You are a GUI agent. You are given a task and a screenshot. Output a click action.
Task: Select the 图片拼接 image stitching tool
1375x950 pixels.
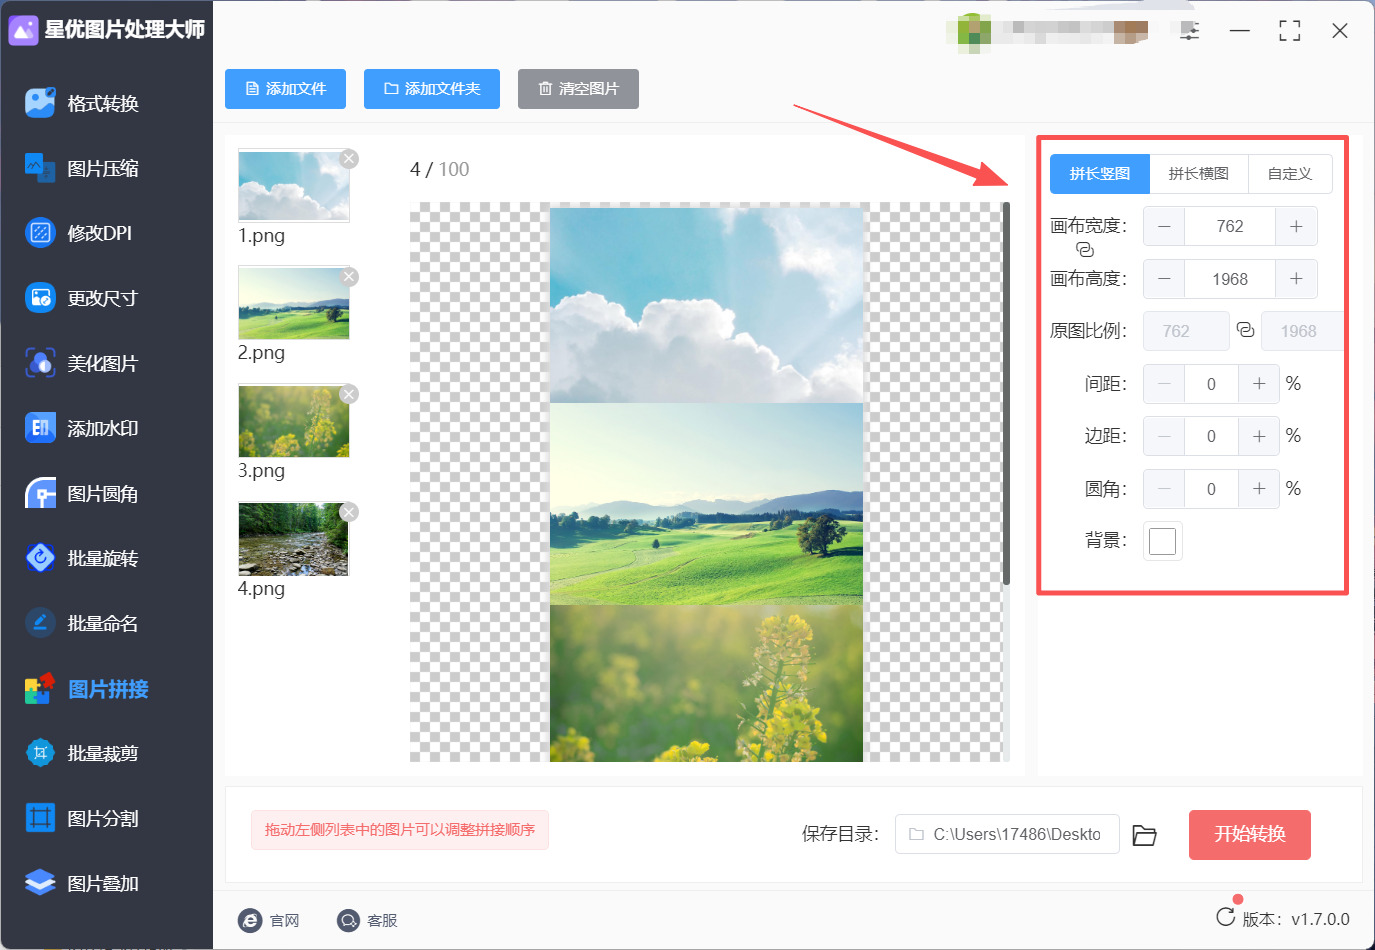pos(87,689)
